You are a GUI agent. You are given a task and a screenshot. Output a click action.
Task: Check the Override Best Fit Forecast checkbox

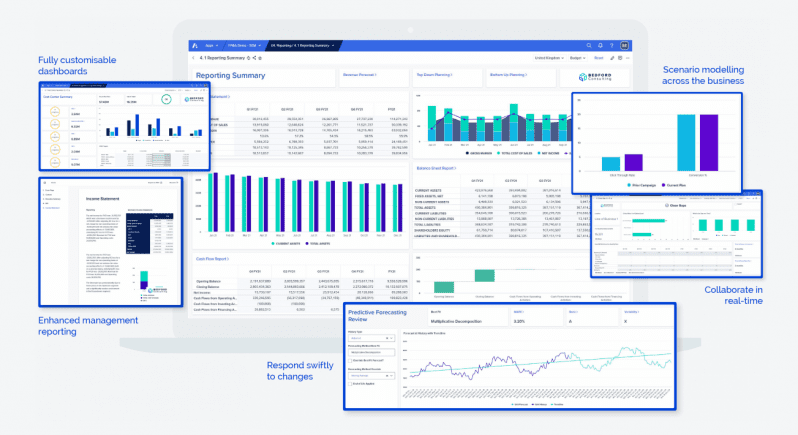[350, 361]
